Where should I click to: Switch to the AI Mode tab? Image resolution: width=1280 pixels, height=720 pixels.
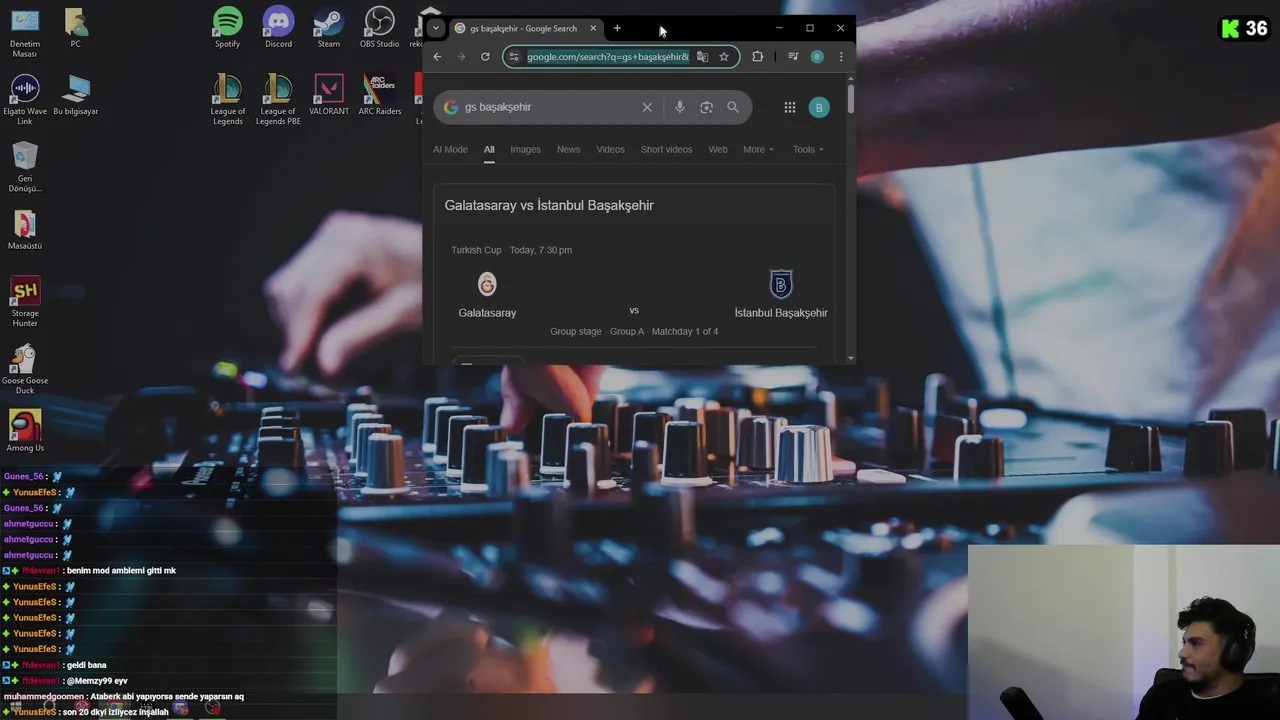(450, 149)
